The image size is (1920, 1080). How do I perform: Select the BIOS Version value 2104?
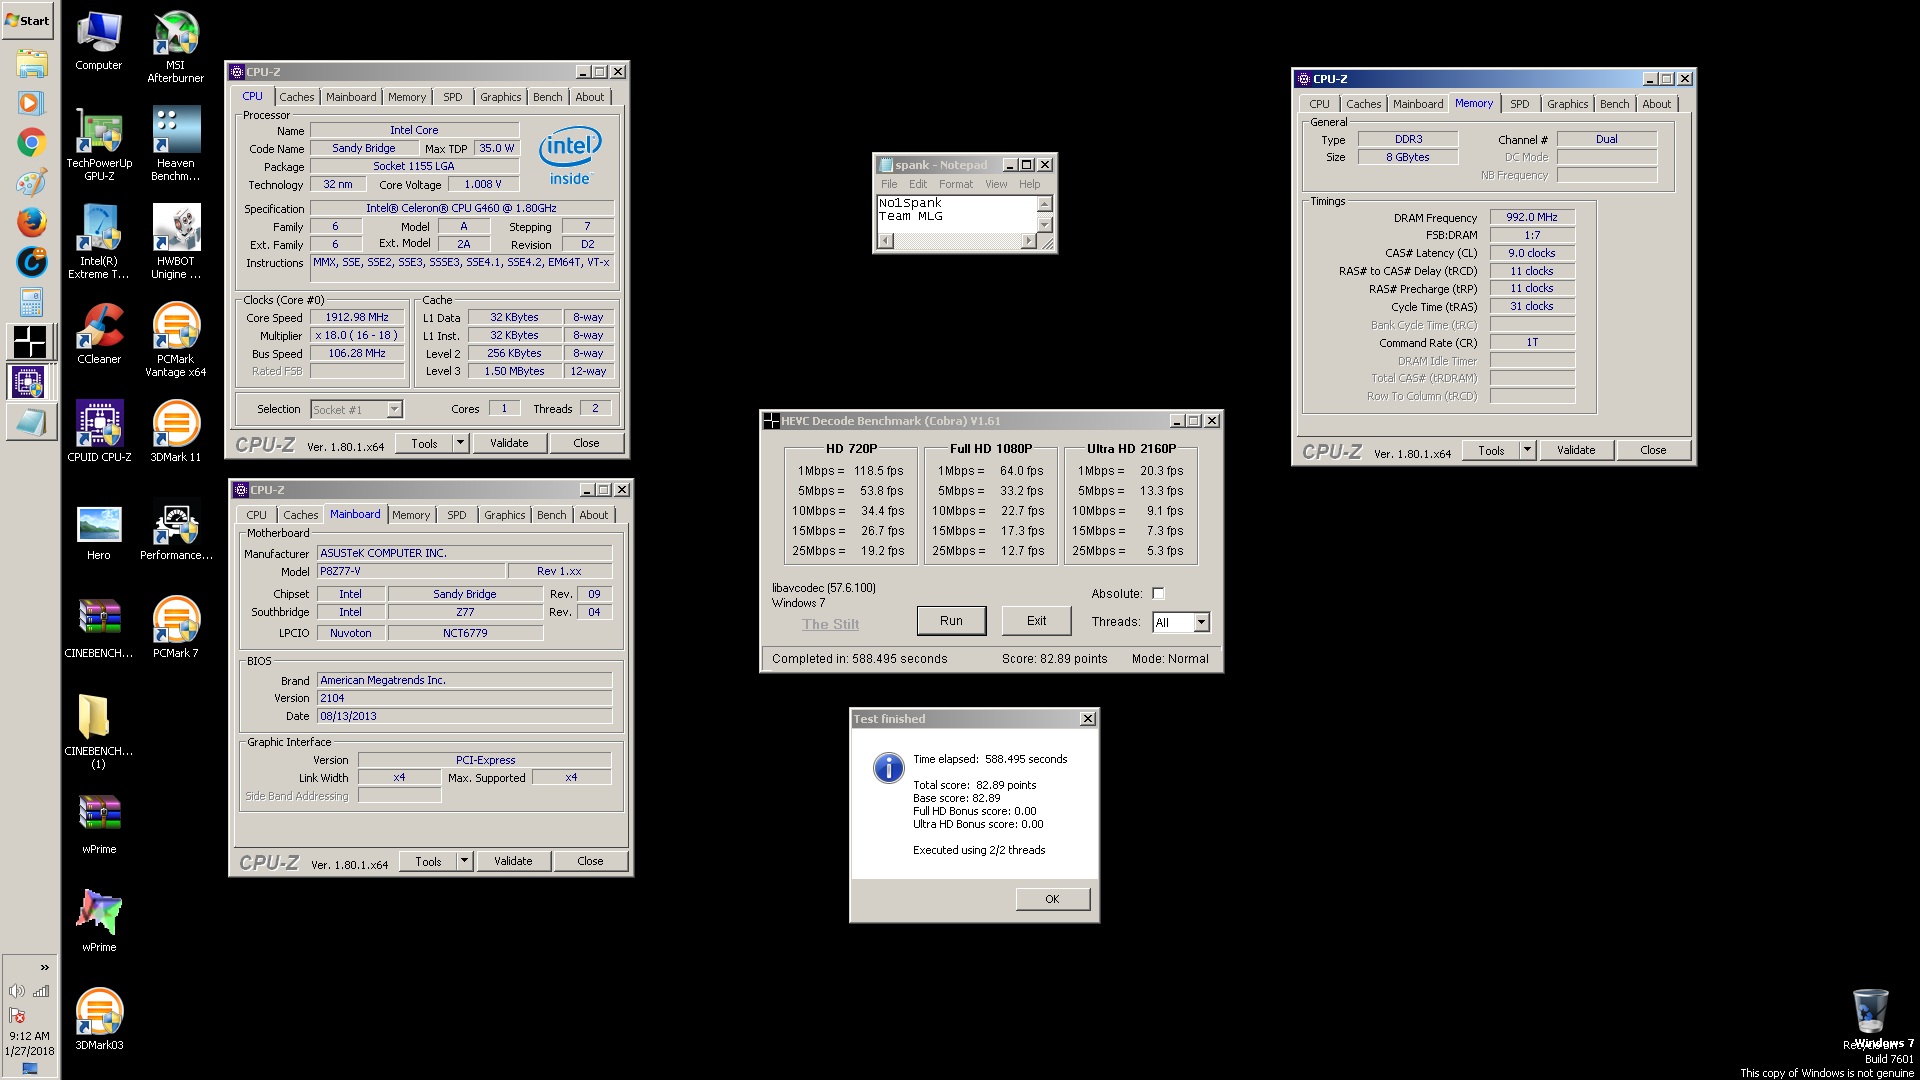coord(465,698)
